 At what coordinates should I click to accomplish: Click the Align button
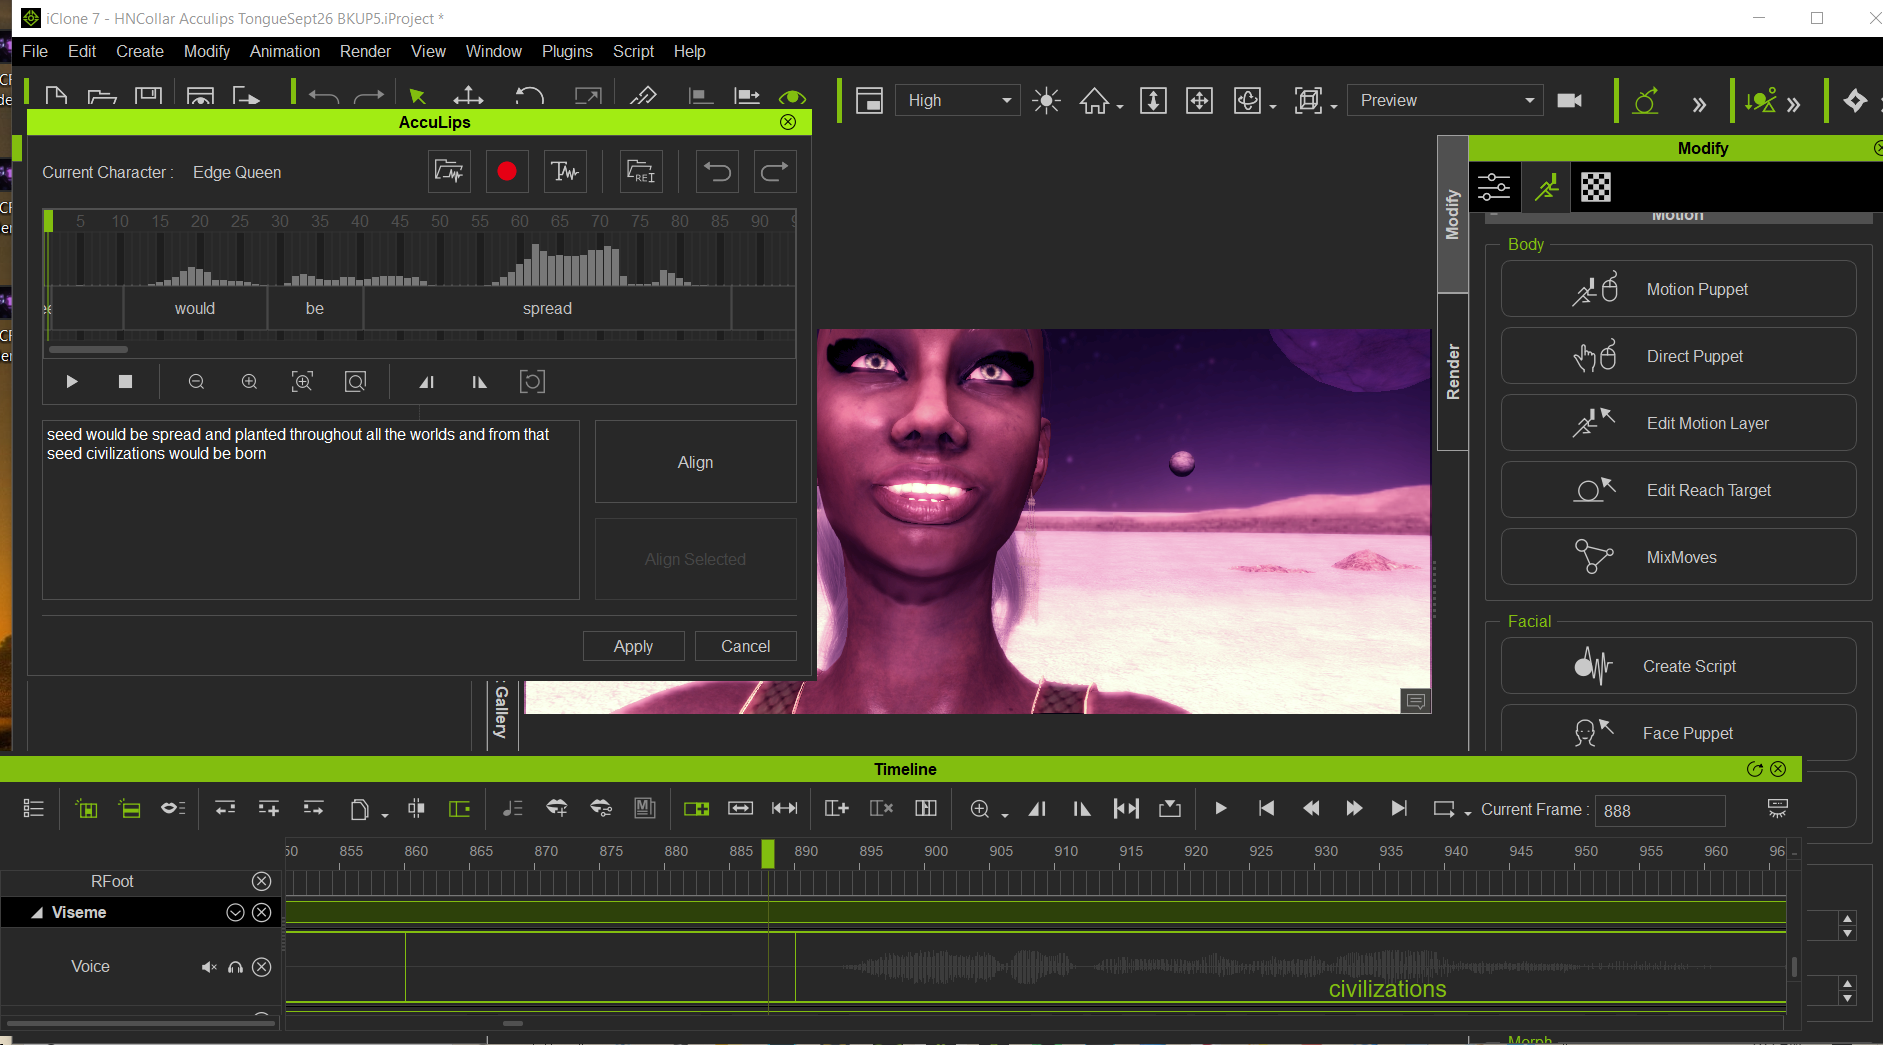(x=696, y=462)
